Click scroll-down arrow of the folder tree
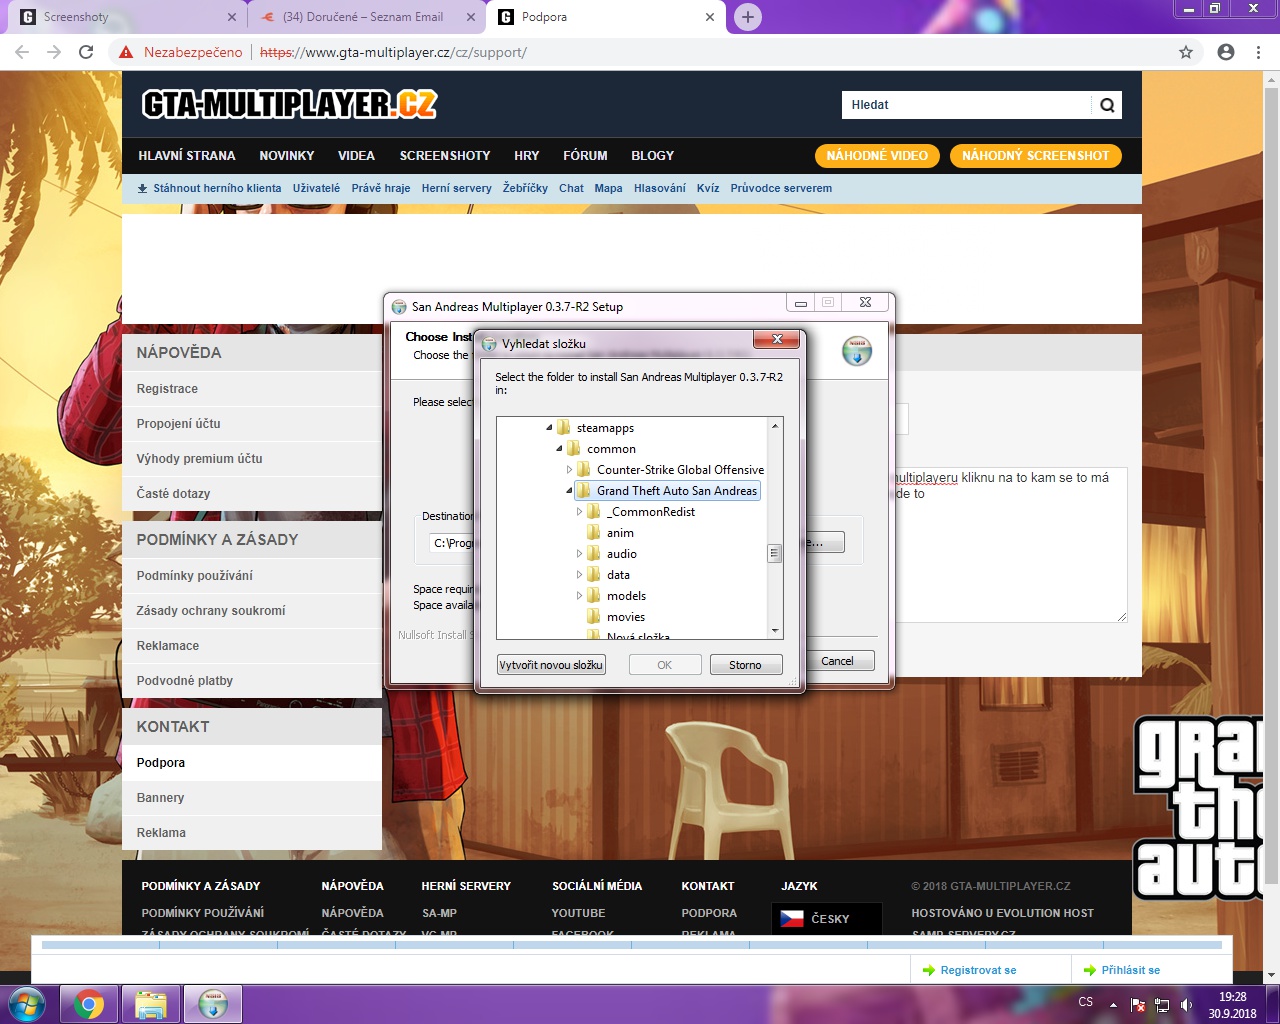The image size is (1280, 1024). pos(774,631)
